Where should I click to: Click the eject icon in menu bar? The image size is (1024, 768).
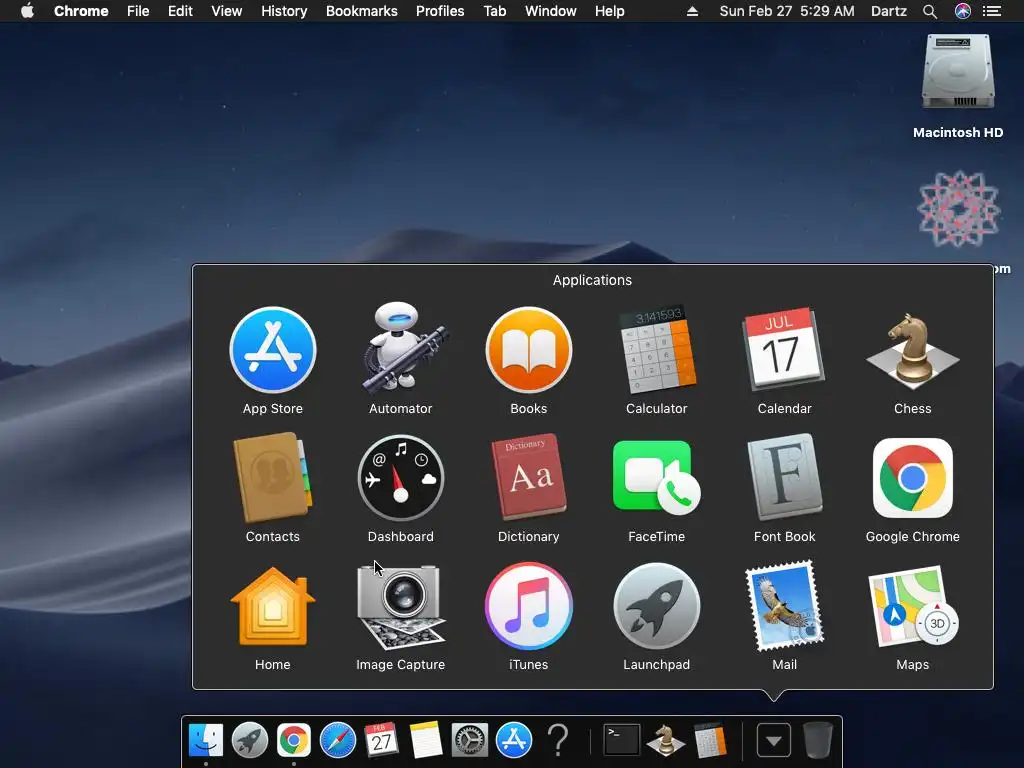[x=692, y=11]
